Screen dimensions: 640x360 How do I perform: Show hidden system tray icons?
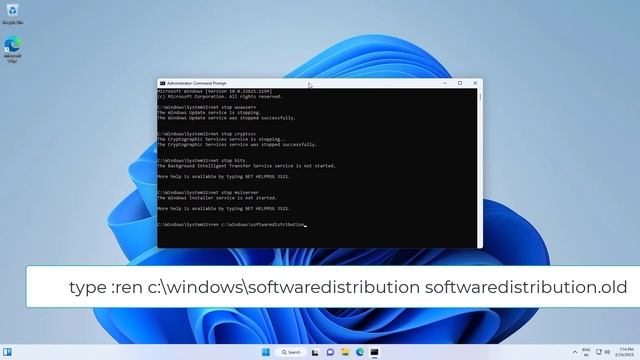(575, 352)
